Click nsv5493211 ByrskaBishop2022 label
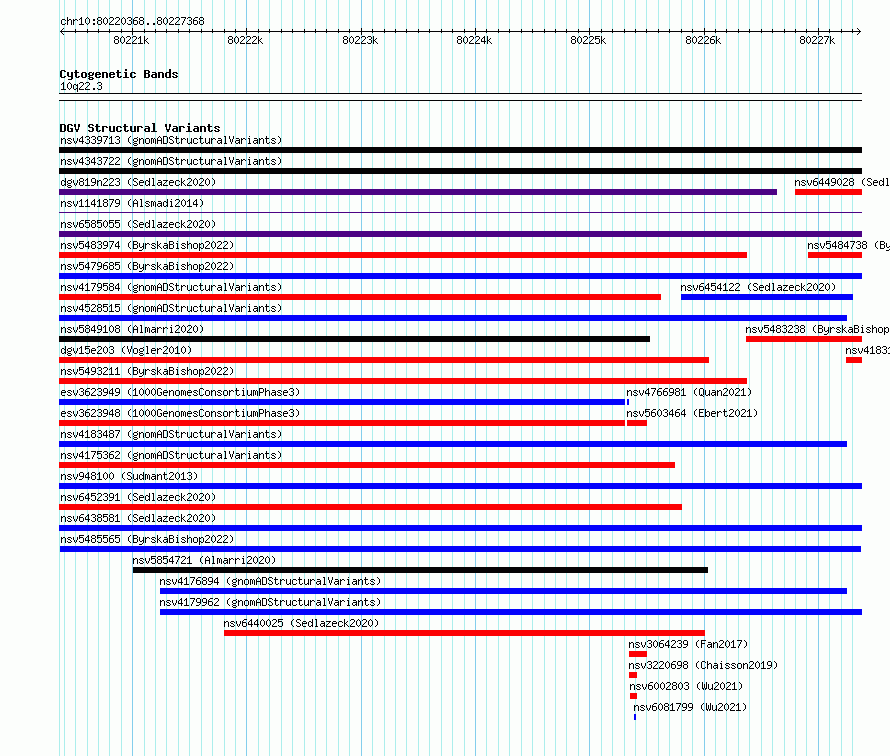Image resolution: width=890 pixels, height=756 pixels. [147, 371]
